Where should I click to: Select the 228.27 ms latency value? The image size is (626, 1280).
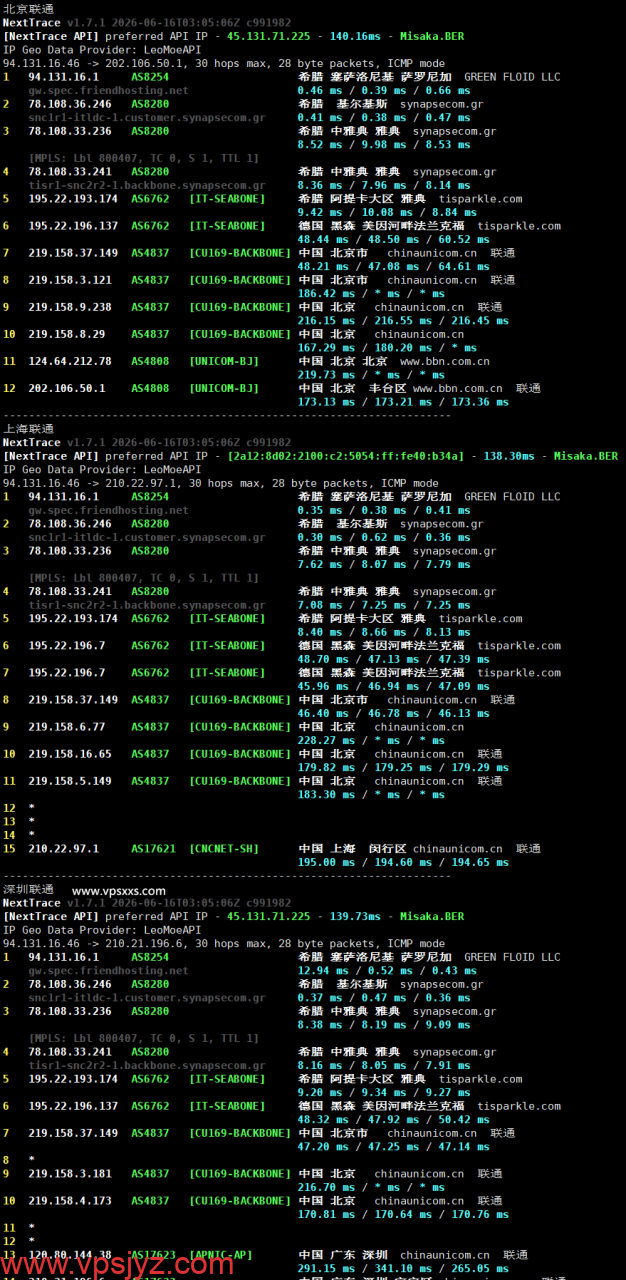click(326, 741)
